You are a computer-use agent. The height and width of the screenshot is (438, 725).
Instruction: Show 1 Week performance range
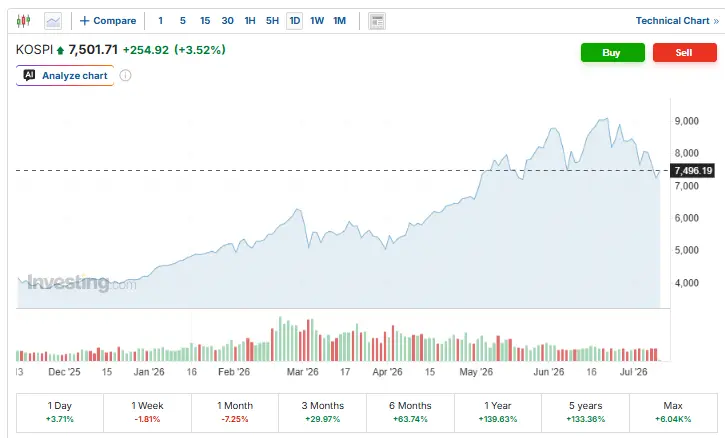(147, 413)
